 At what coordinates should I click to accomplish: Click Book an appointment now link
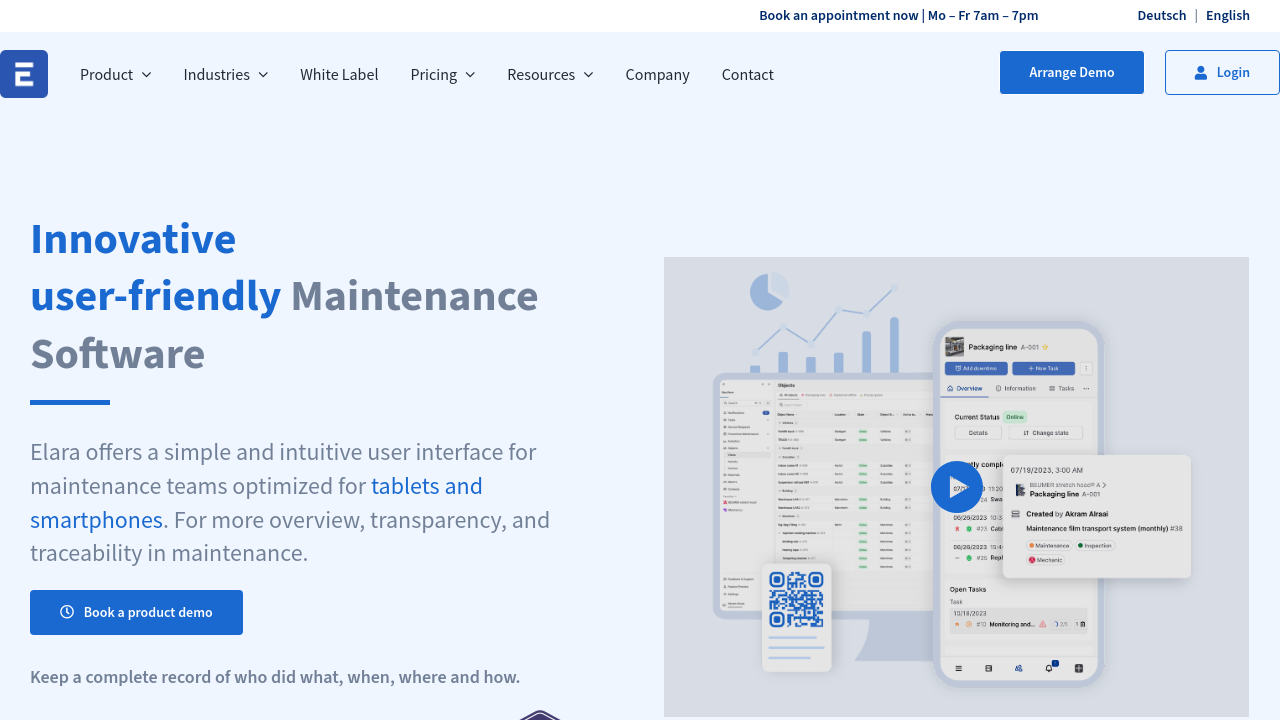point(838,15)
